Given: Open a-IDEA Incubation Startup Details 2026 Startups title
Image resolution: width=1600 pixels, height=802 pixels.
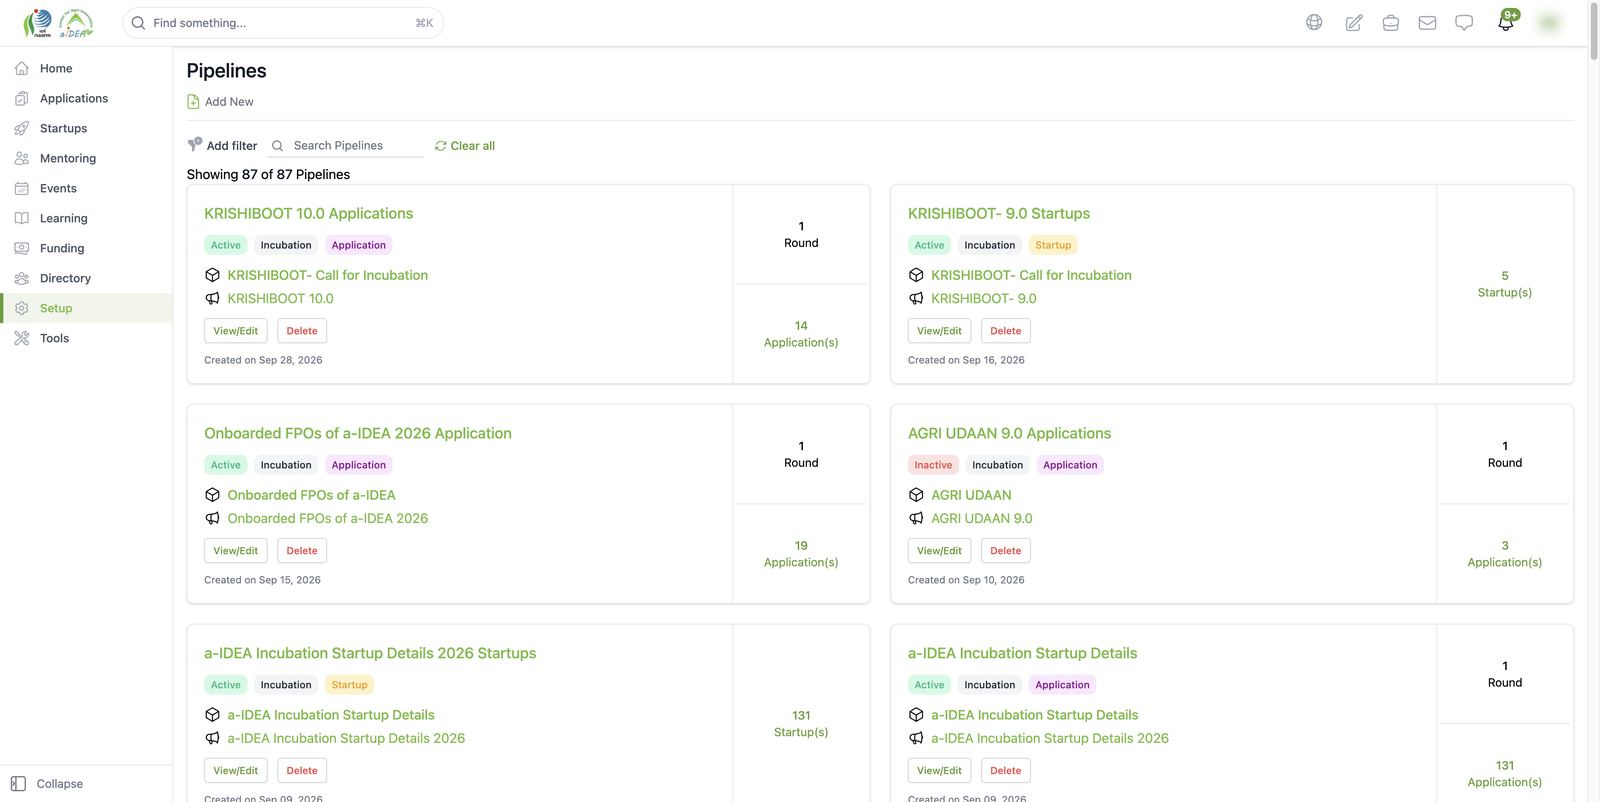Looking at the screenshot, I should coord(370,653).
